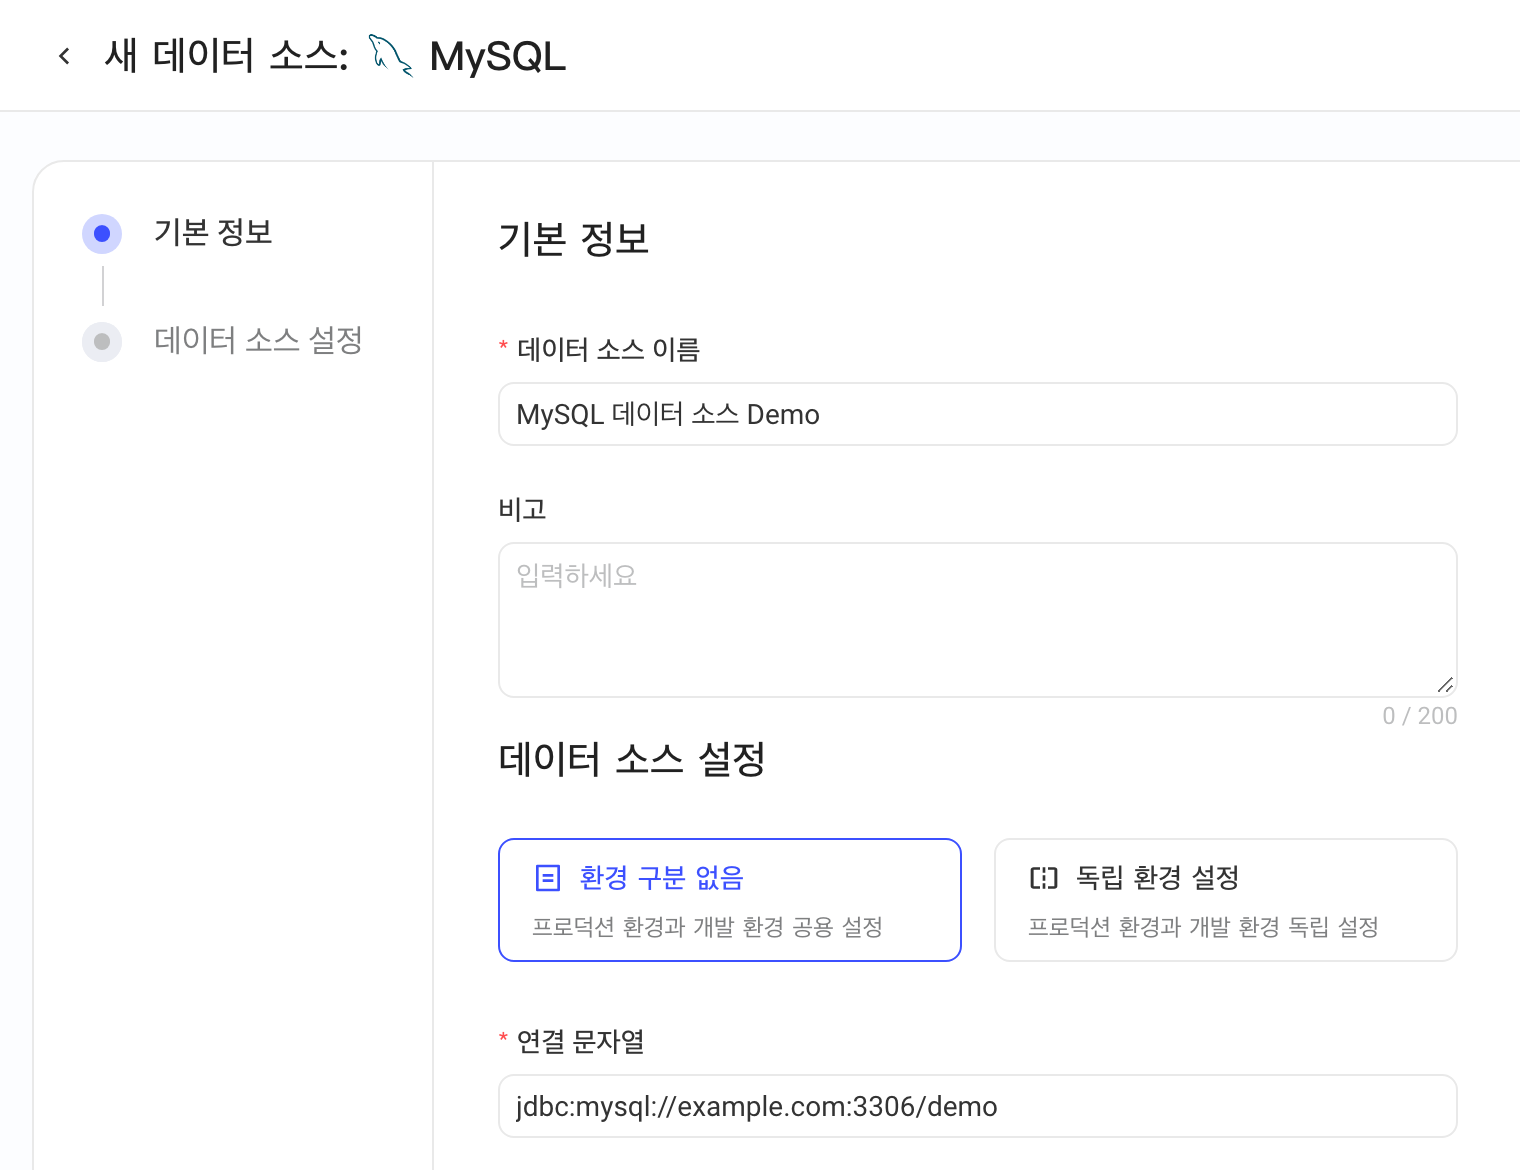Click the 연결 문자열 field label
The image size is (1520, 1170).
pyautogui.click(x=580, y=1042)
